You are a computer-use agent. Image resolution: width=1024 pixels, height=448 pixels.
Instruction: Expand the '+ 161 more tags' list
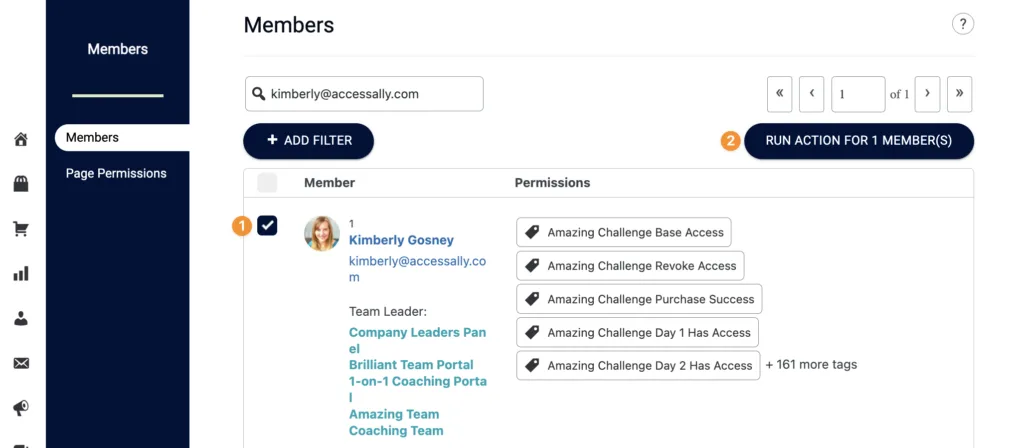(x=811, y=365)
